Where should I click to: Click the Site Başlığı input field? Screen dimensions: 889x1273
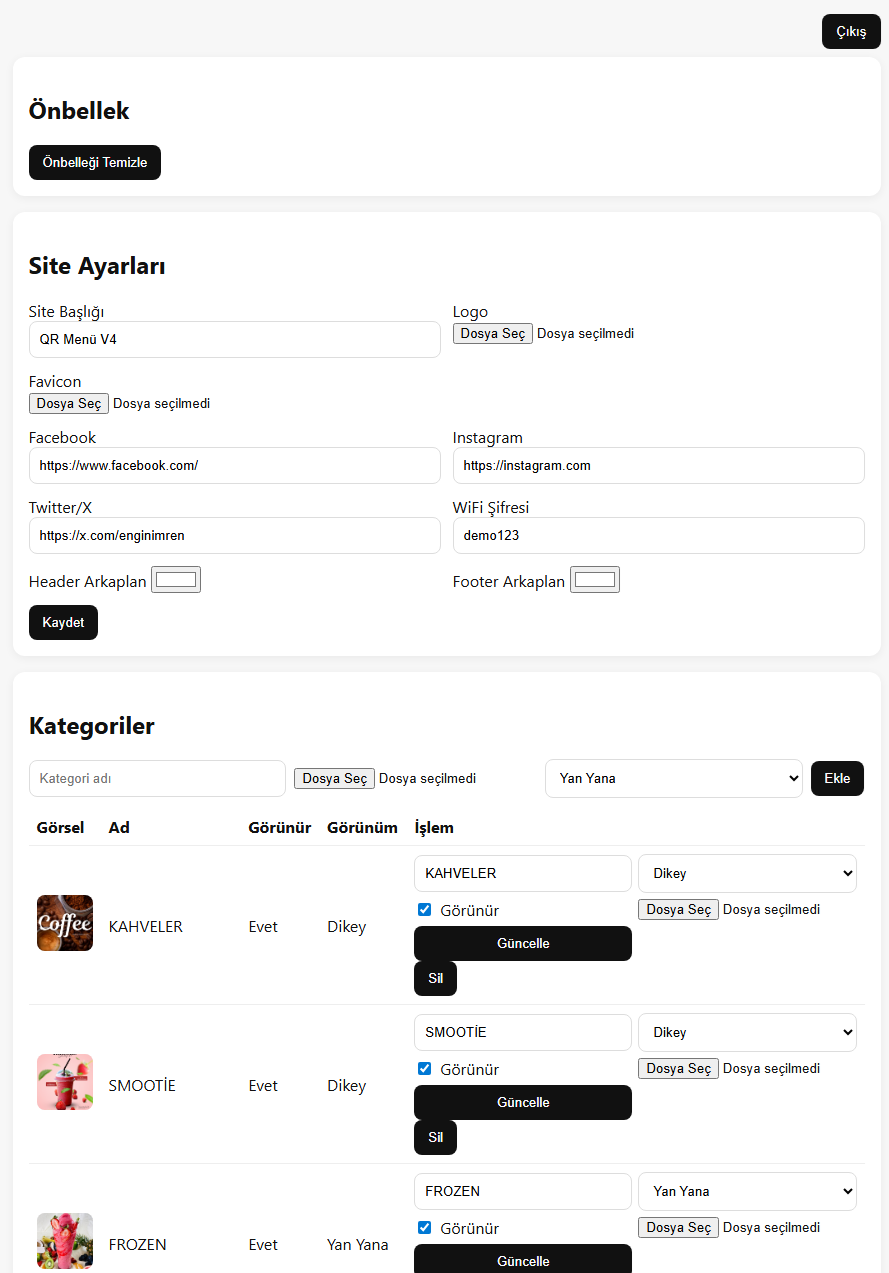[x=234, y=340]
